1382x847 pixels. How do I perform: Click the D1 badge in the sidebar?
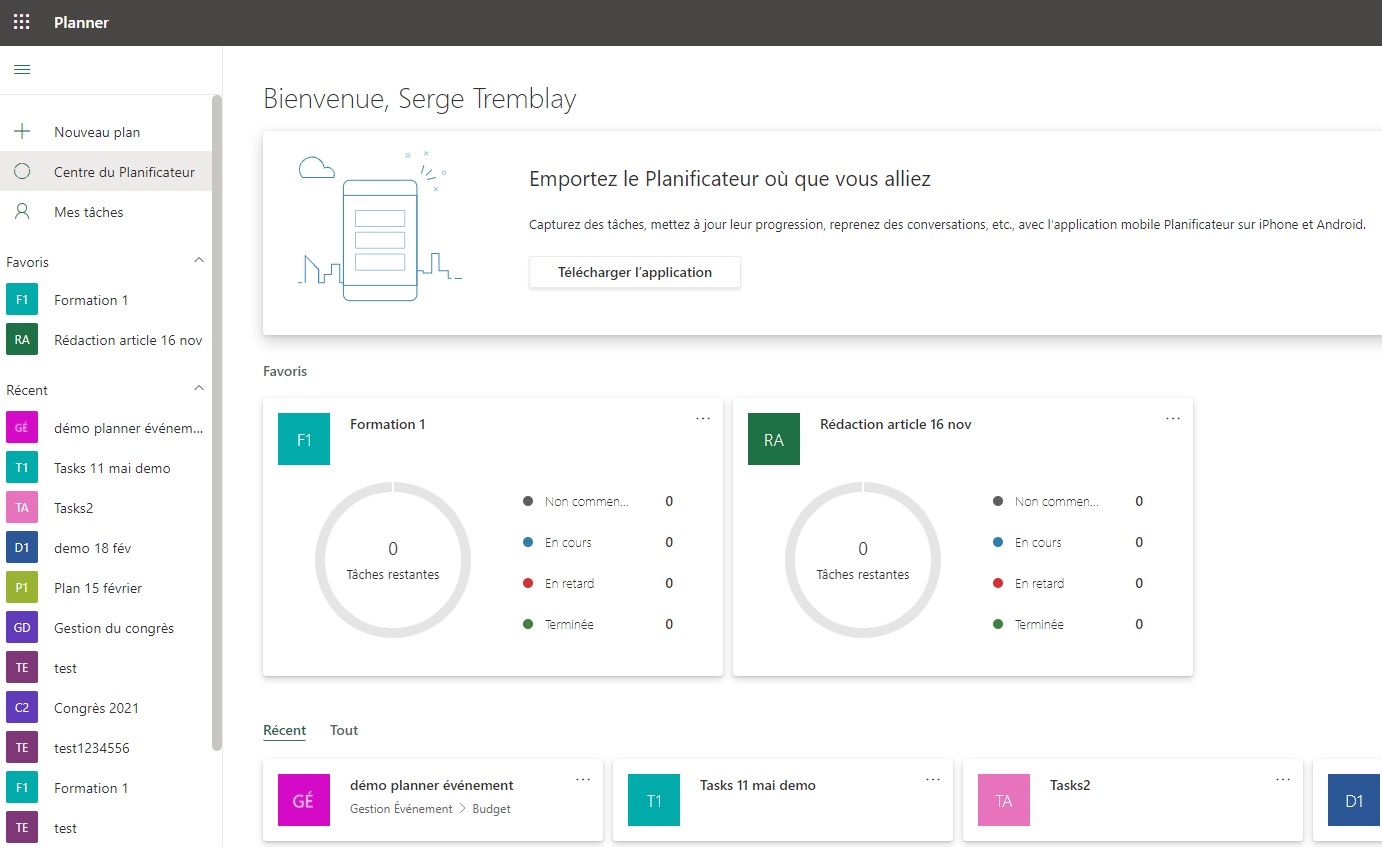(22, 548)
